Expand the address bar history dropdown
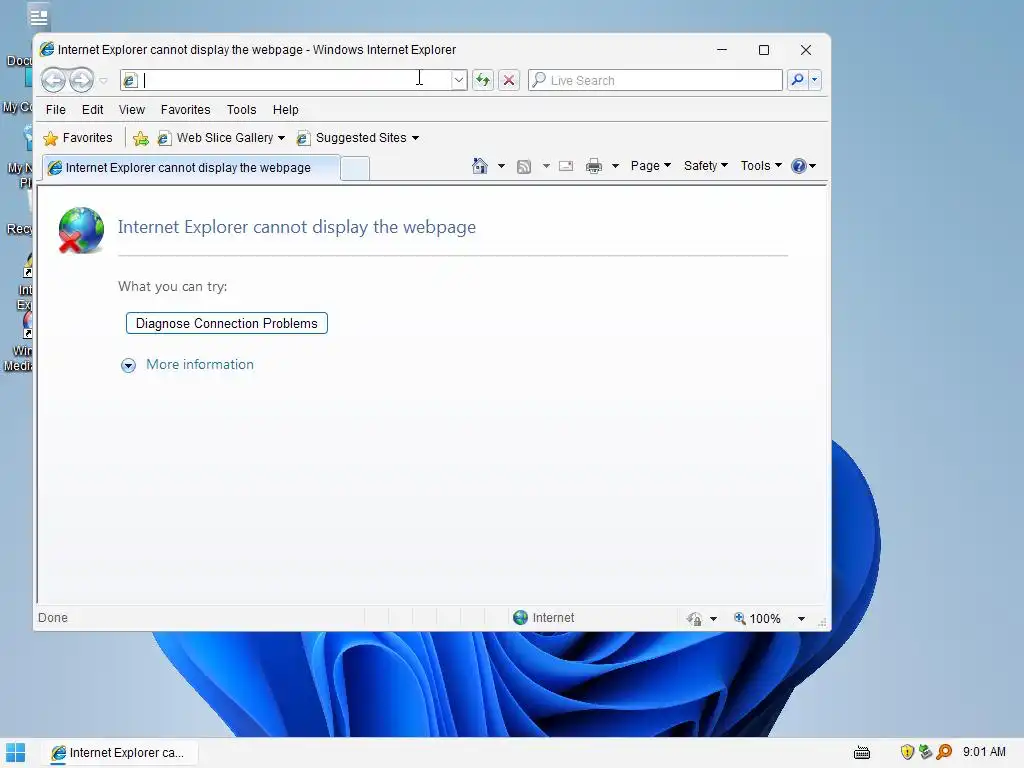This screenshot has height=768, width=1024. click(x=459, y=80)
